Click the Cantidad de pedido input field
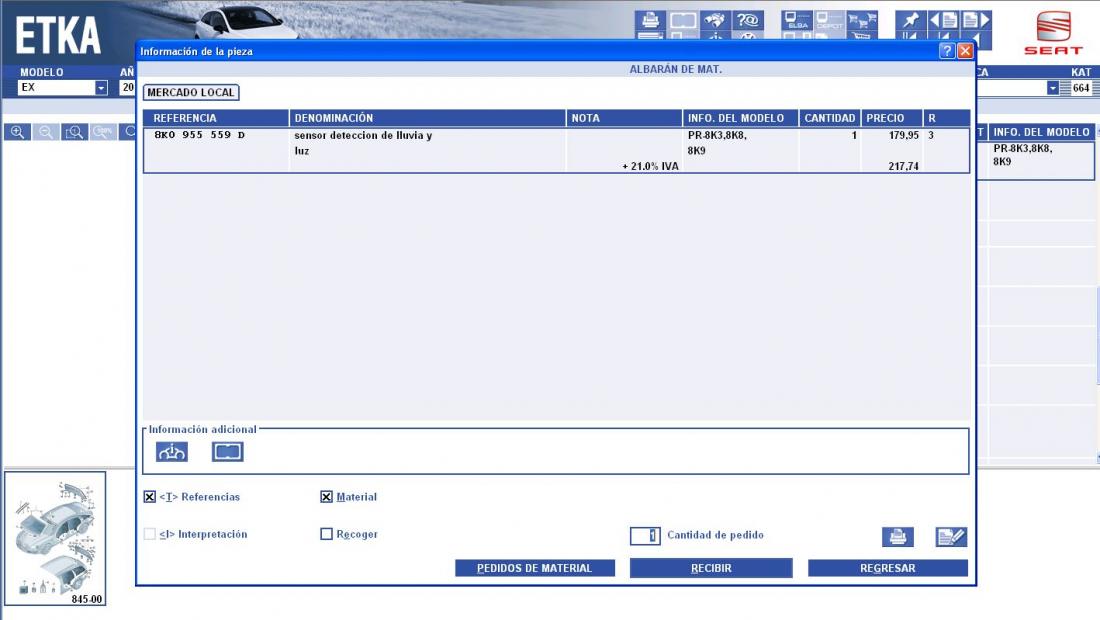Image resolution: width=1100 pixels, height=620 pixels. tap(645, 536)
